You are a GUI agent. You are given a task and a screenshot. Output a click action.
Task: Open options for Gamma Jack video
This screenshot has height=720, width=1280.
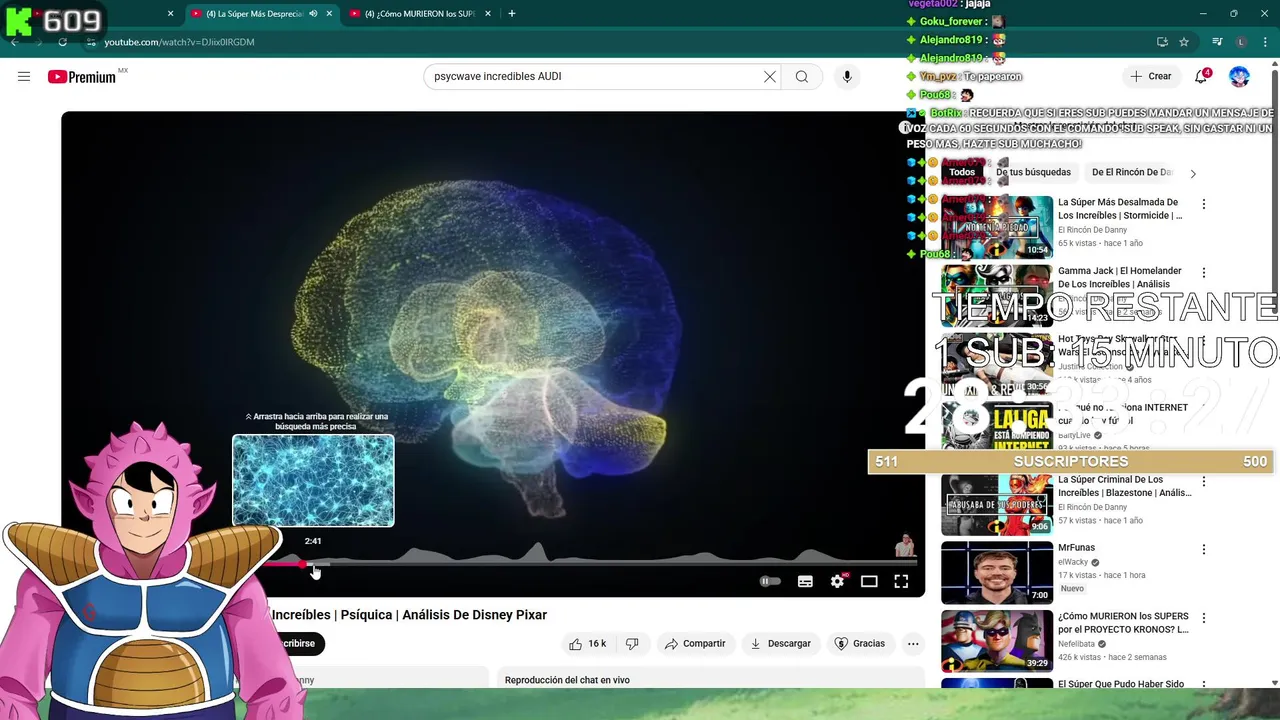pos(1204,273)
